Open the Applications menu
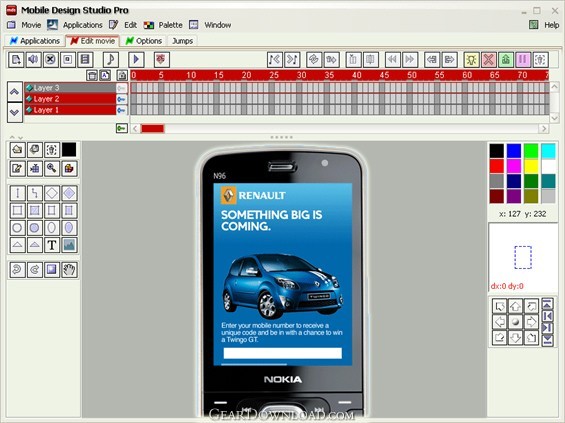Viewport: 565px width, 423px height. pyautogui.click(x=83, y=25)
